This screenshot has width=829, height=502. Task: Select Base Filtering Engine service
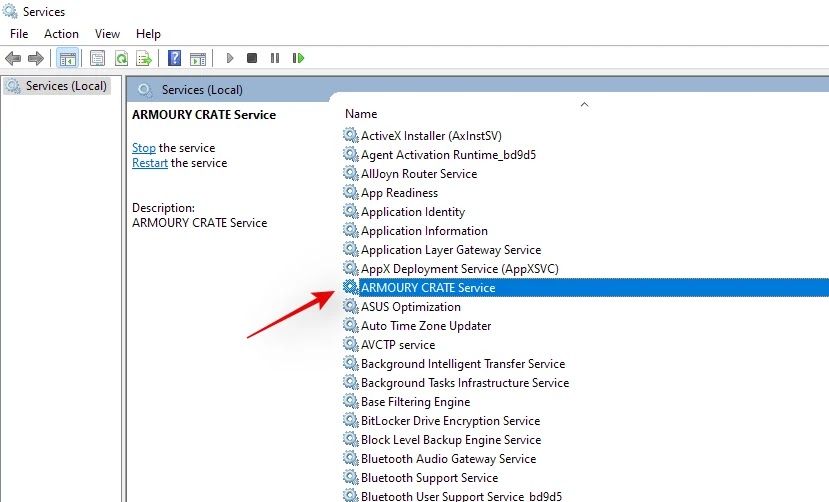click(415, 402)
